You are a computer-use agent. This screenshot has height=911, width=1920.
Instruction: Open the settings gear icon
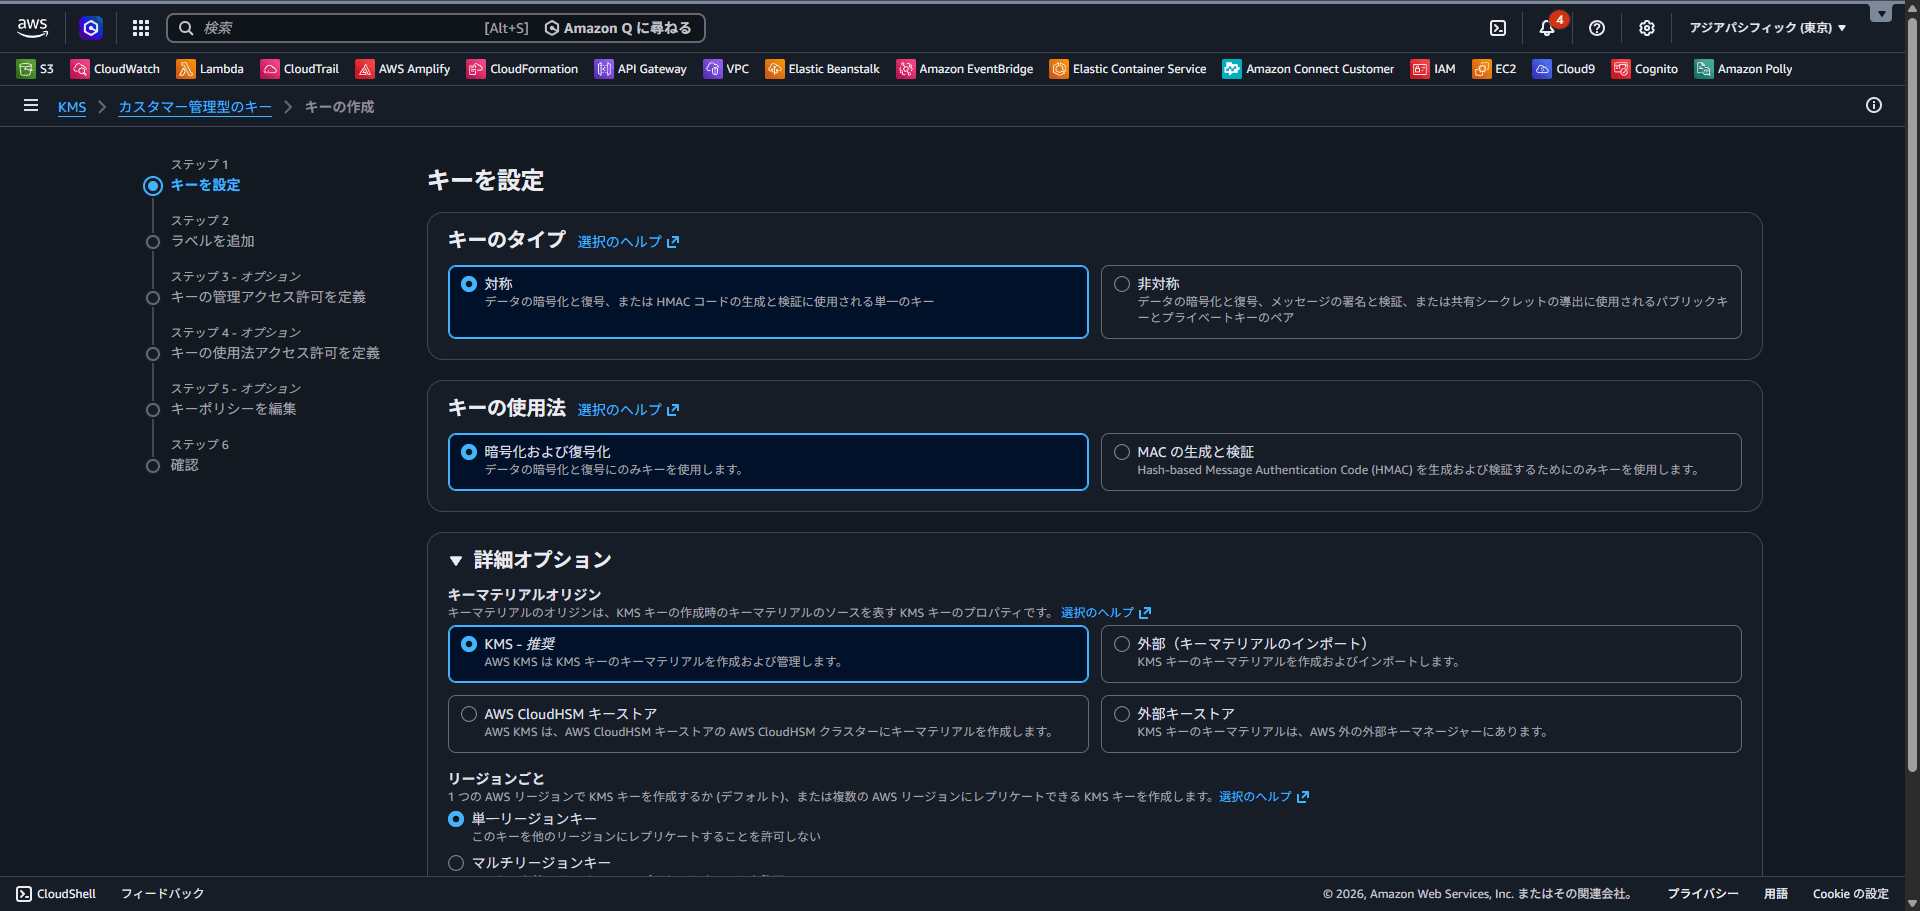[1647, 28]
